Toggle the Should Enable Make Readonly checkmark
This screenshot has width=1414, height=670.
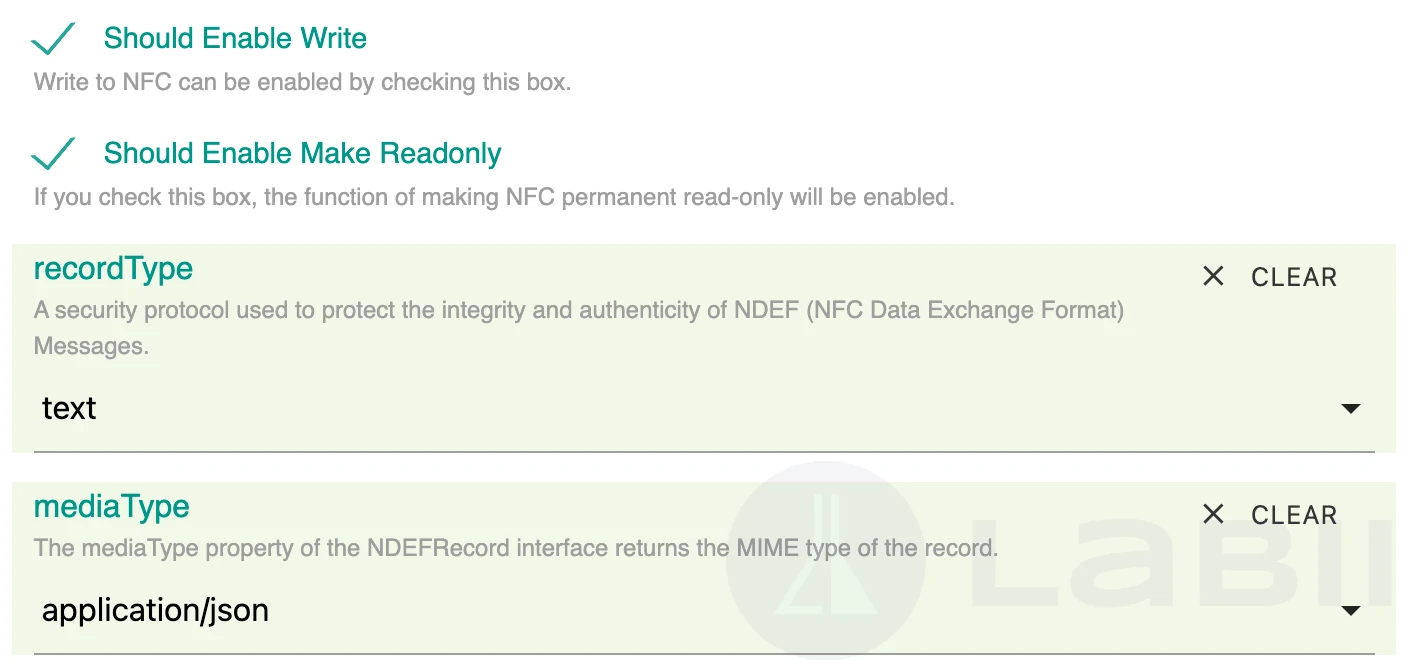point(53,154)
